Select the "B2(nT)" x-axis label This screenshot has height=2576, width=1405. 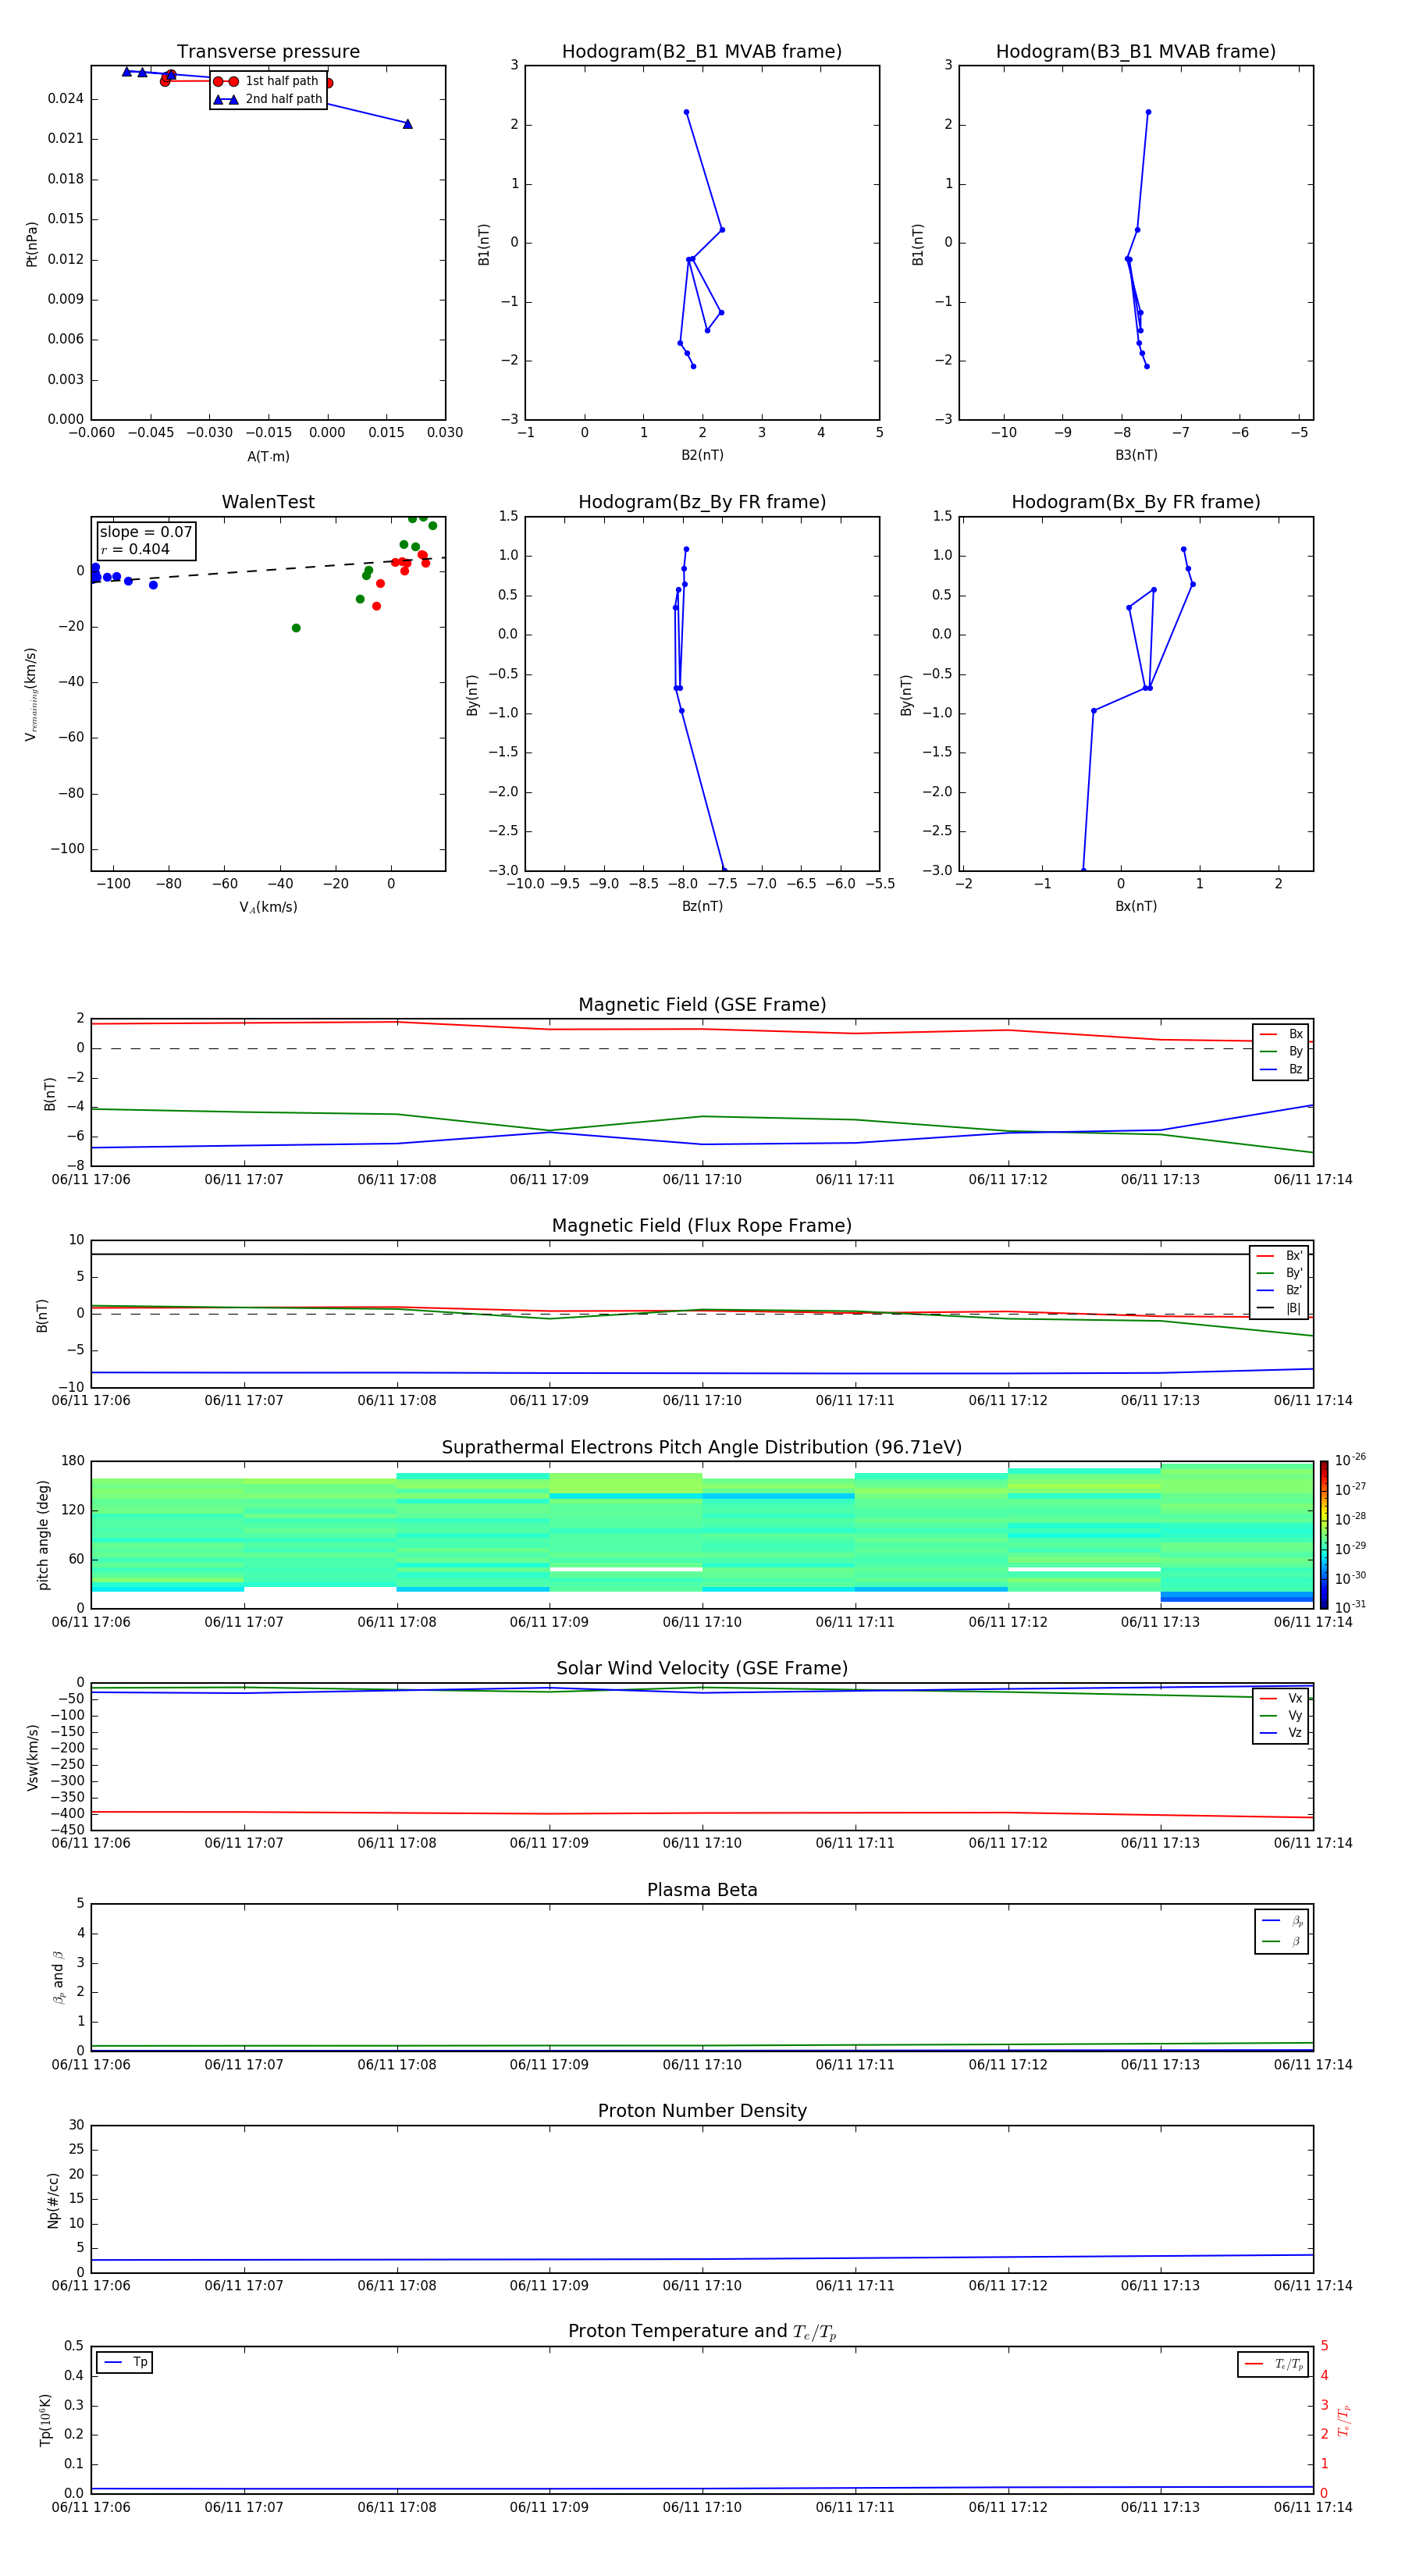(702, 455)
